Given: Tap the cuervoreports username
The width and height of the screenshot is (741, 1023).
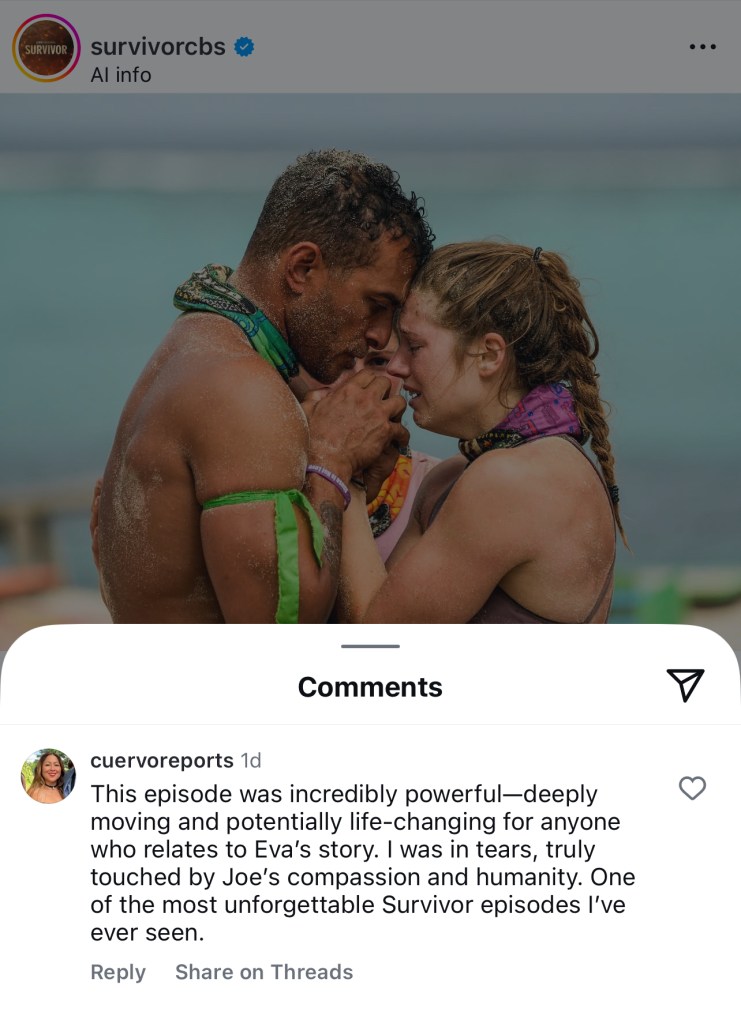Looking at the screenshot, I should pos(162,761).
